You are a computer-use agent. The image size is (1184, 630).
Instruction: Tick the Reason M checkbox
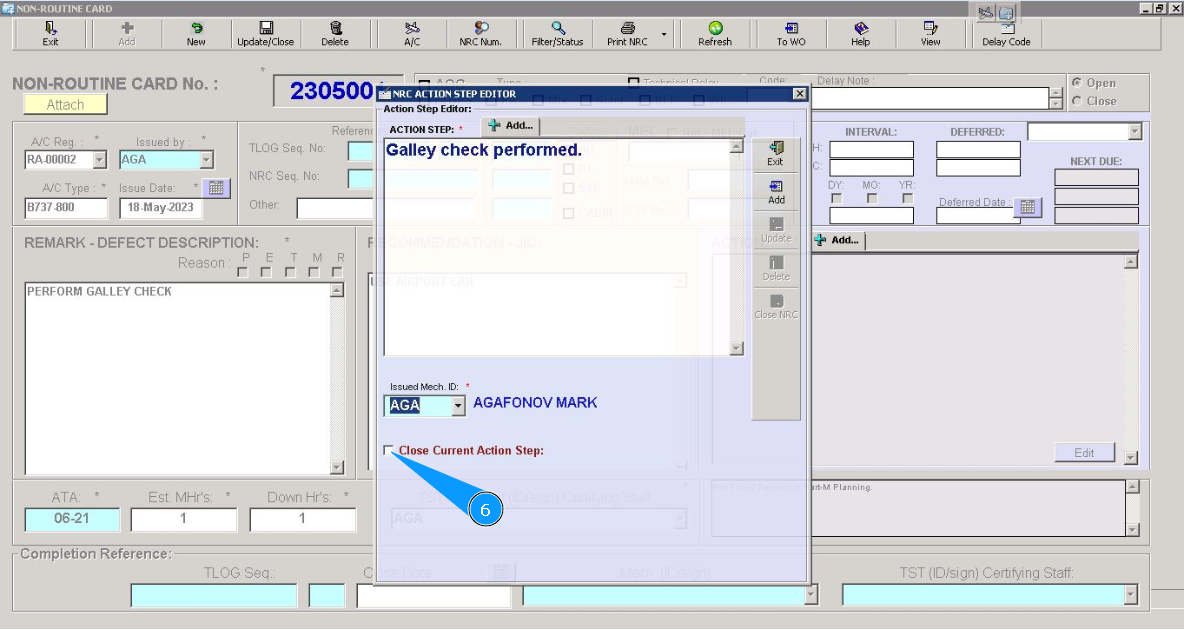pos(314,272)
